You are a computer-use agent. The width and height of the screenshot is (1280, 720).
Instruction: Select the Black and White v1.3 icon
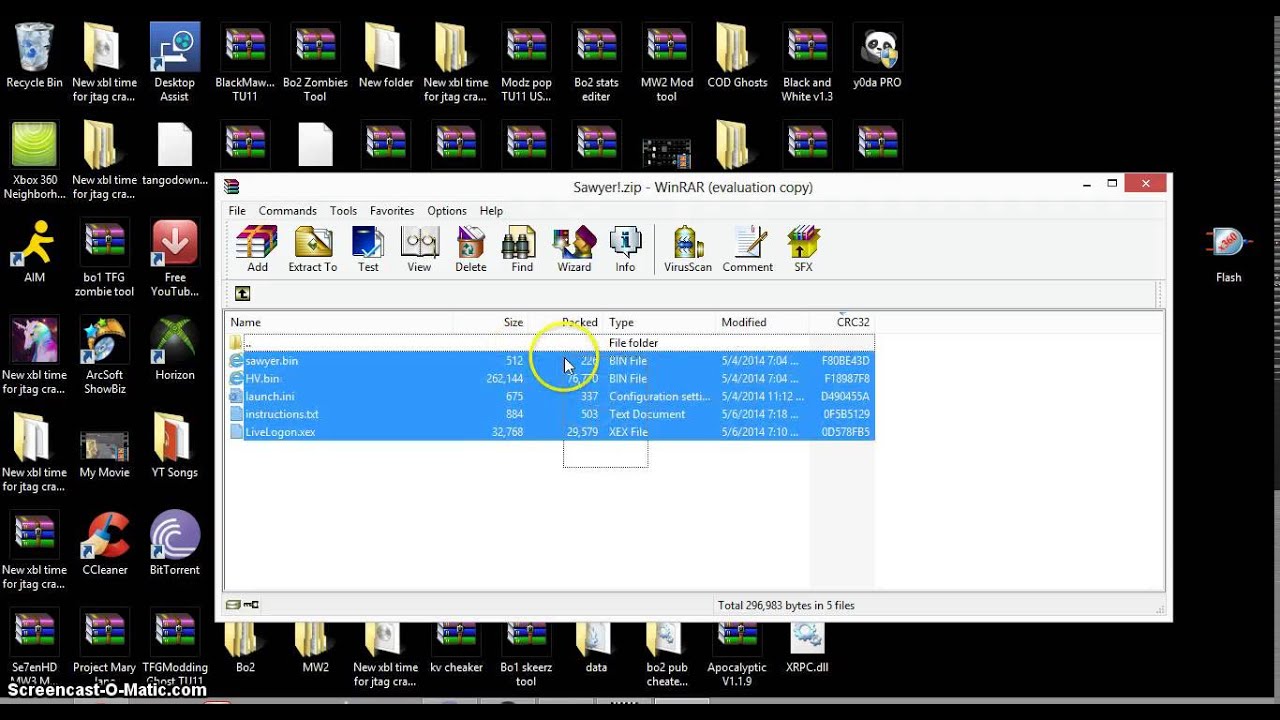807,62
